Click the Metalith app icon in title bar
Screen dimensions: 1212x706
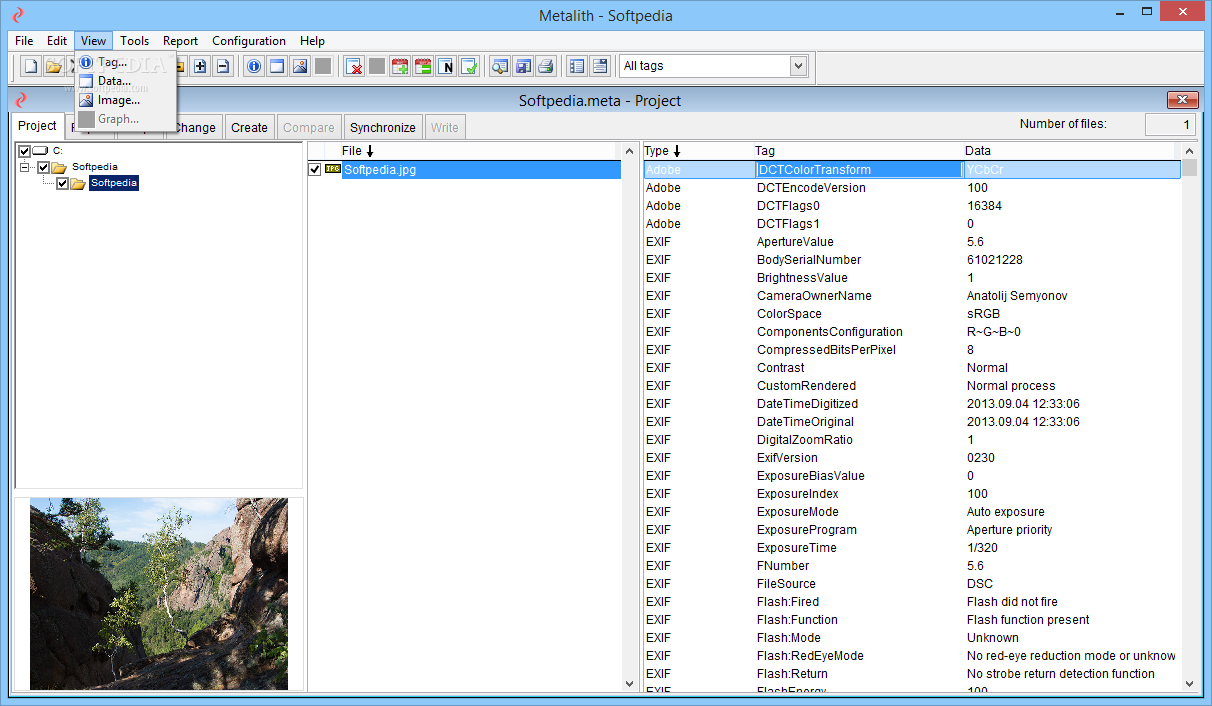coord(17,15)
